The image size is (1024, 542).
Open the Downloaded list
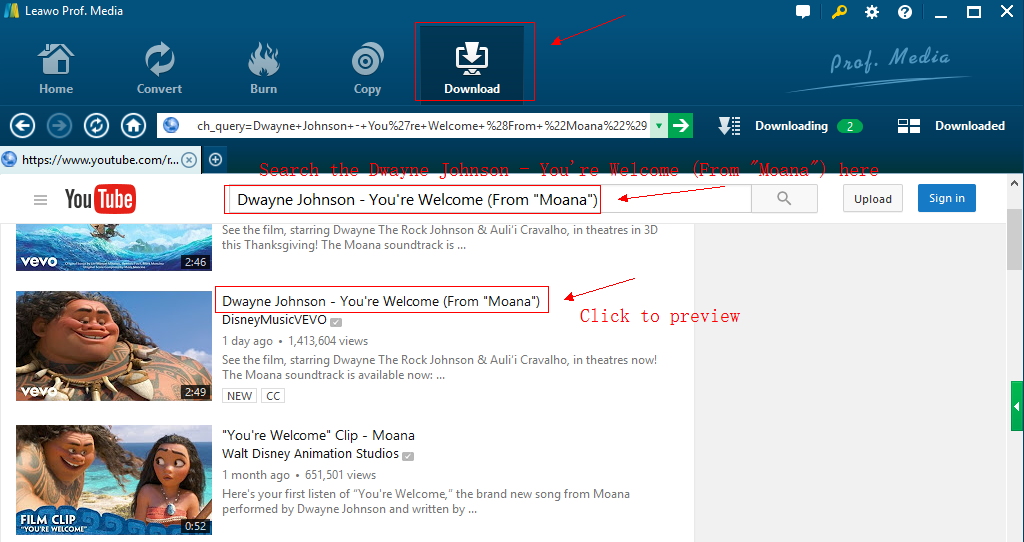point(951,125)
